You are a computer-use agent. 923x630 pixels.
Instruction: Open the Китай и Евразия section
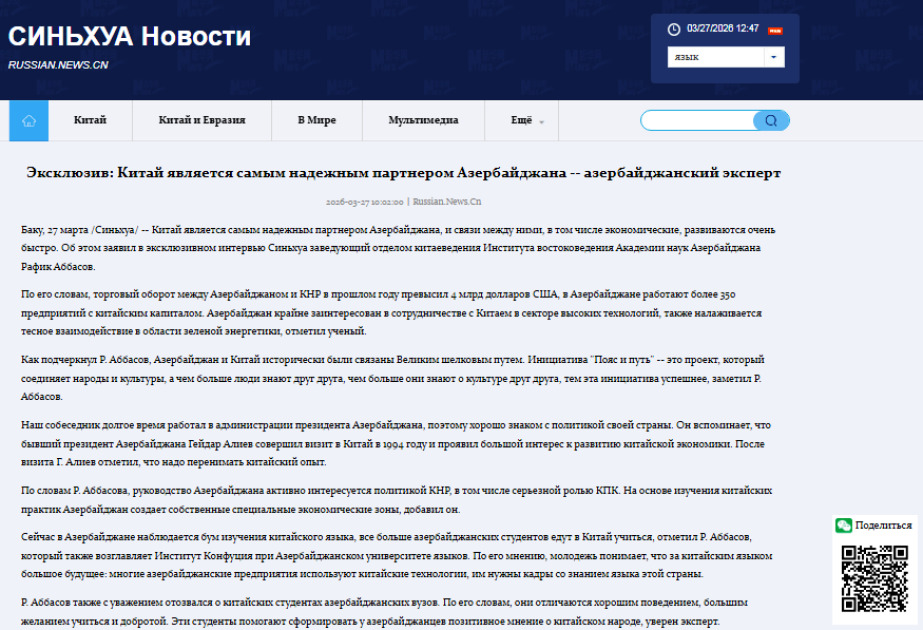click(x=200, y=120)
